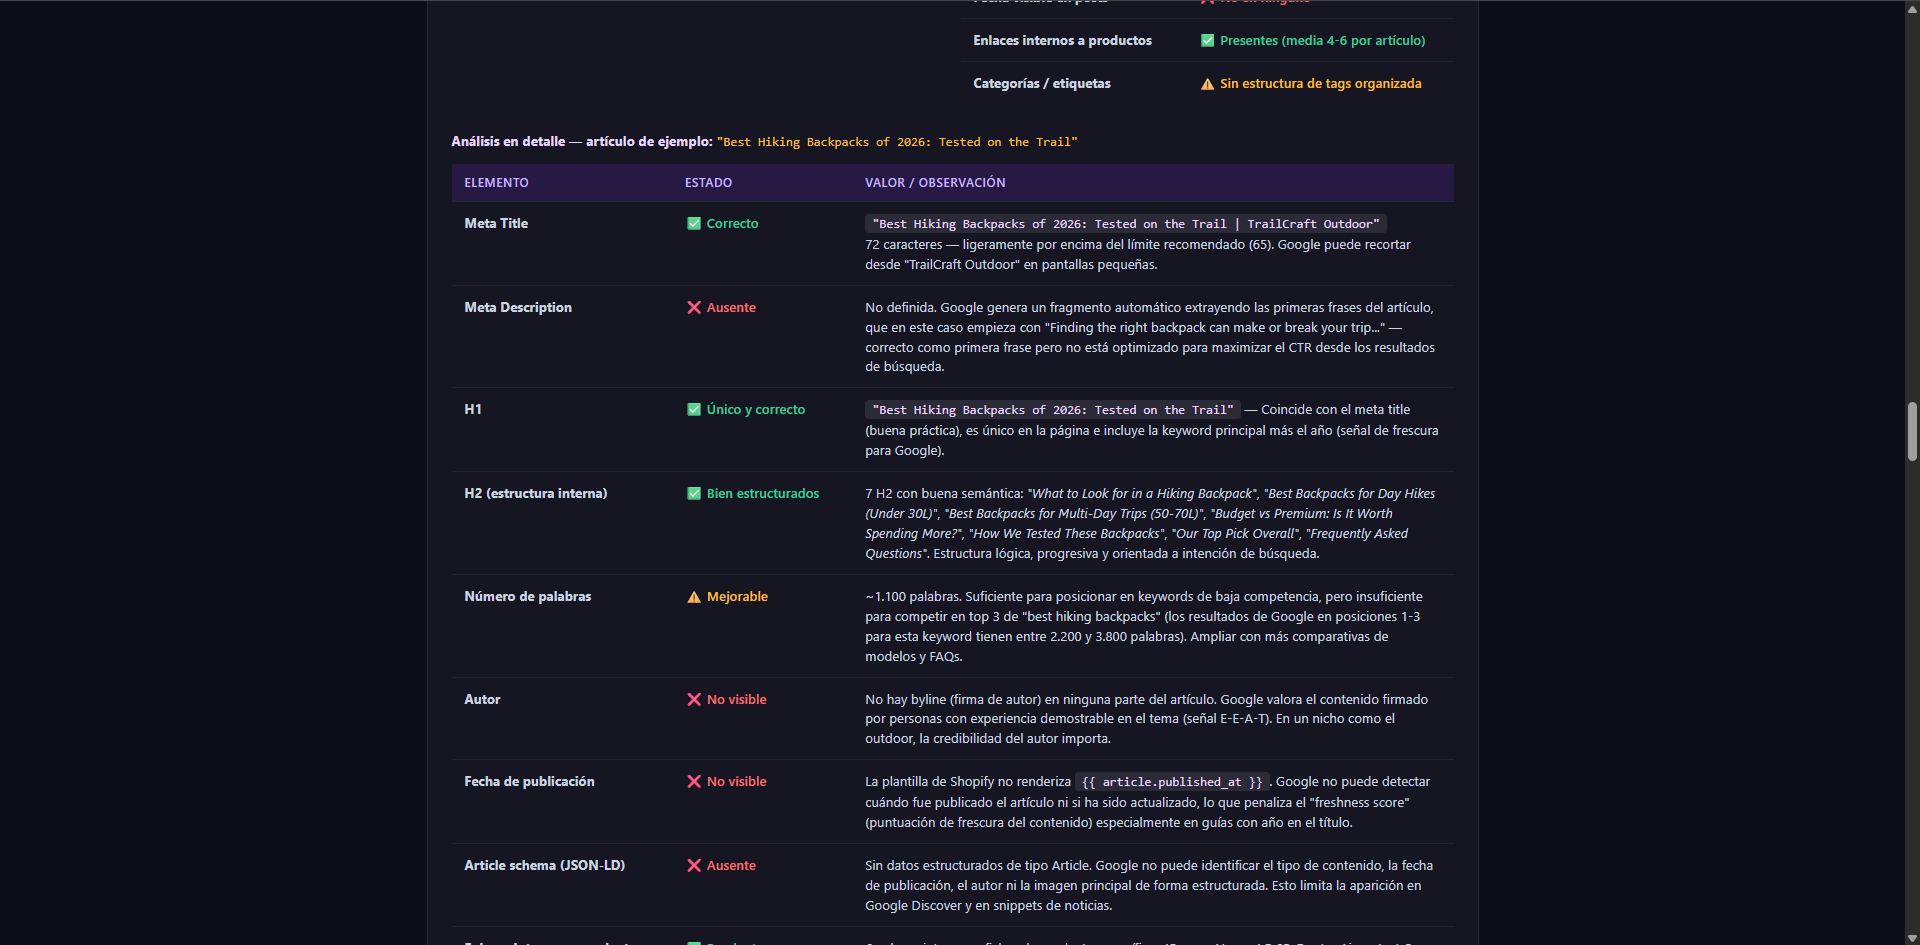Viewport: 1920px width, 945px height.
Task: Click the H1 code snippet value
Action: click(x=1053, y=410)
